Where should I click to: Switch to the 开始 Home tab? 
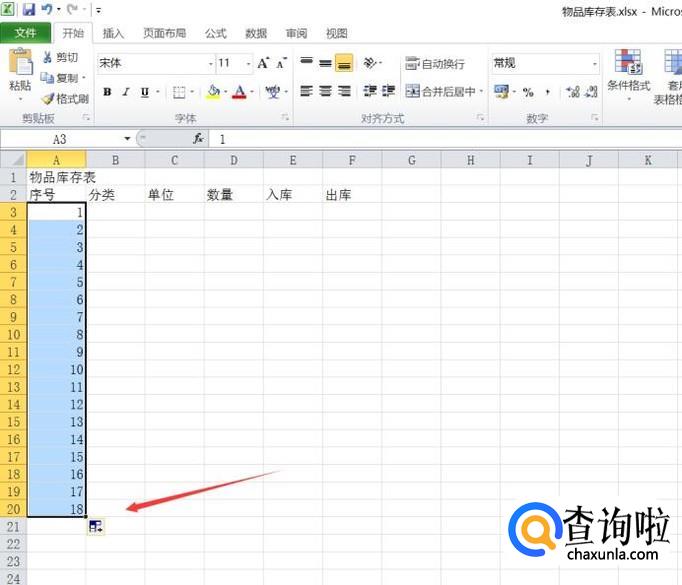click(x=73, y=33)
